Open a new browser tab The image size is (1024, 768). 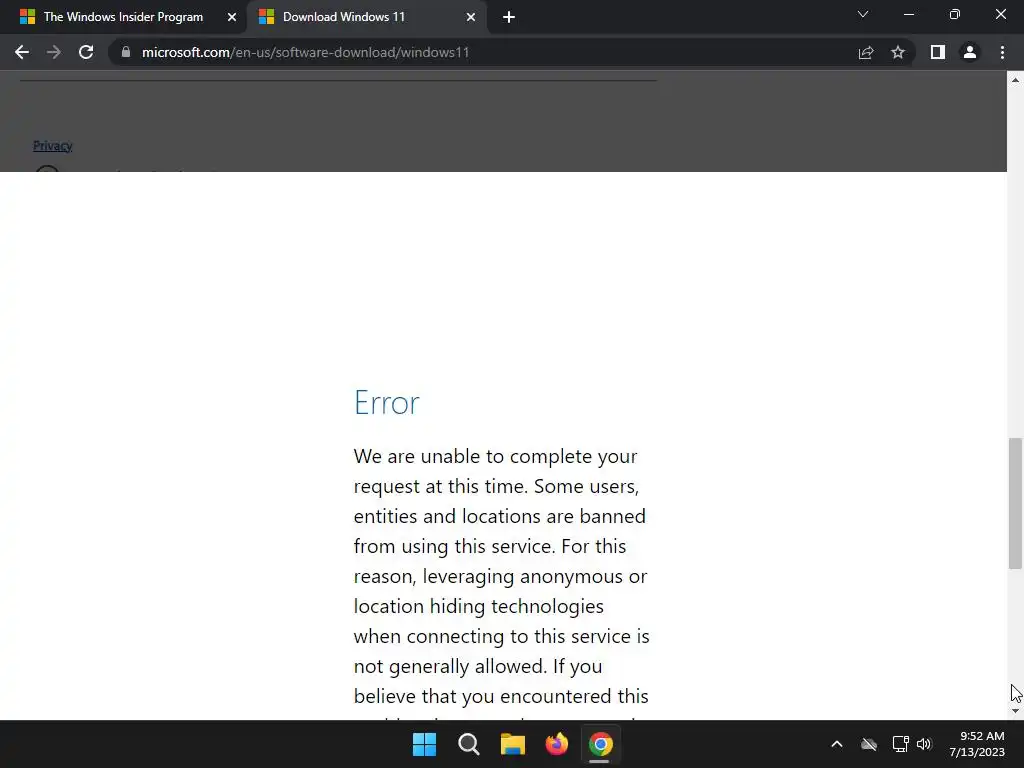click(509, 17)
